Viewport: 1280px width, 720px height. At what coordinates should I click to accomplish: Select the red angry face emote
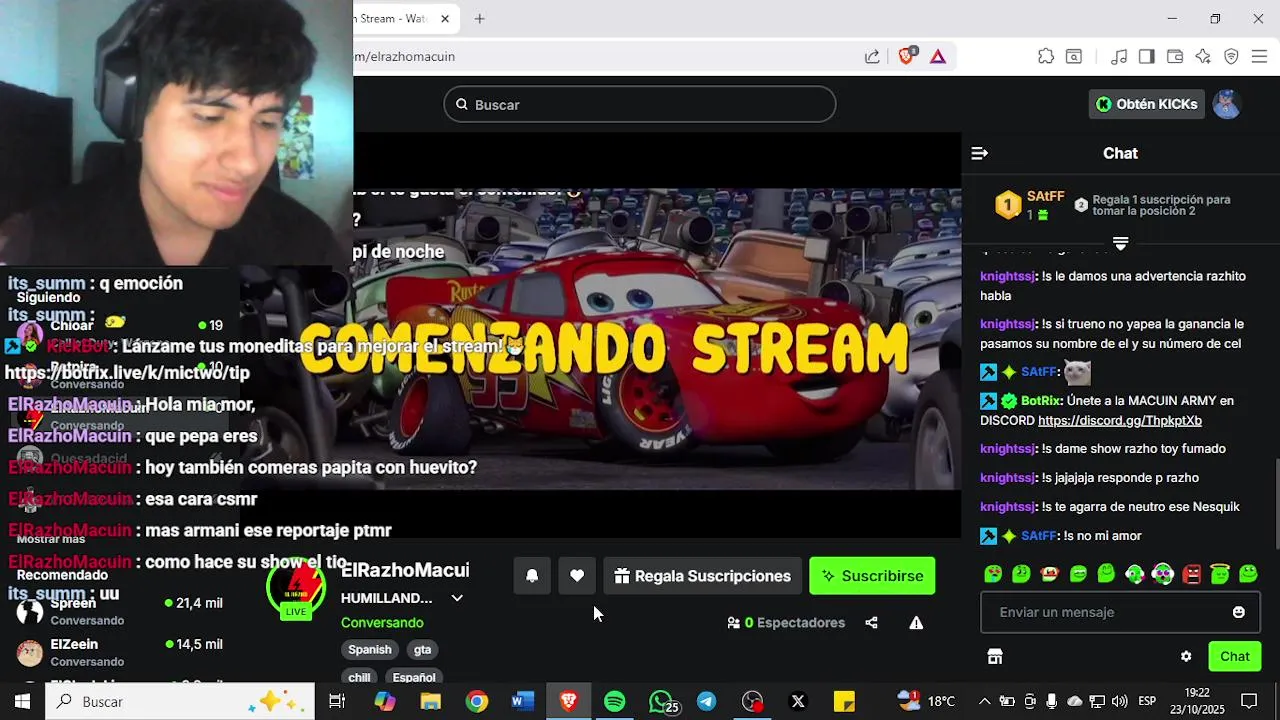coord(1191,574)
